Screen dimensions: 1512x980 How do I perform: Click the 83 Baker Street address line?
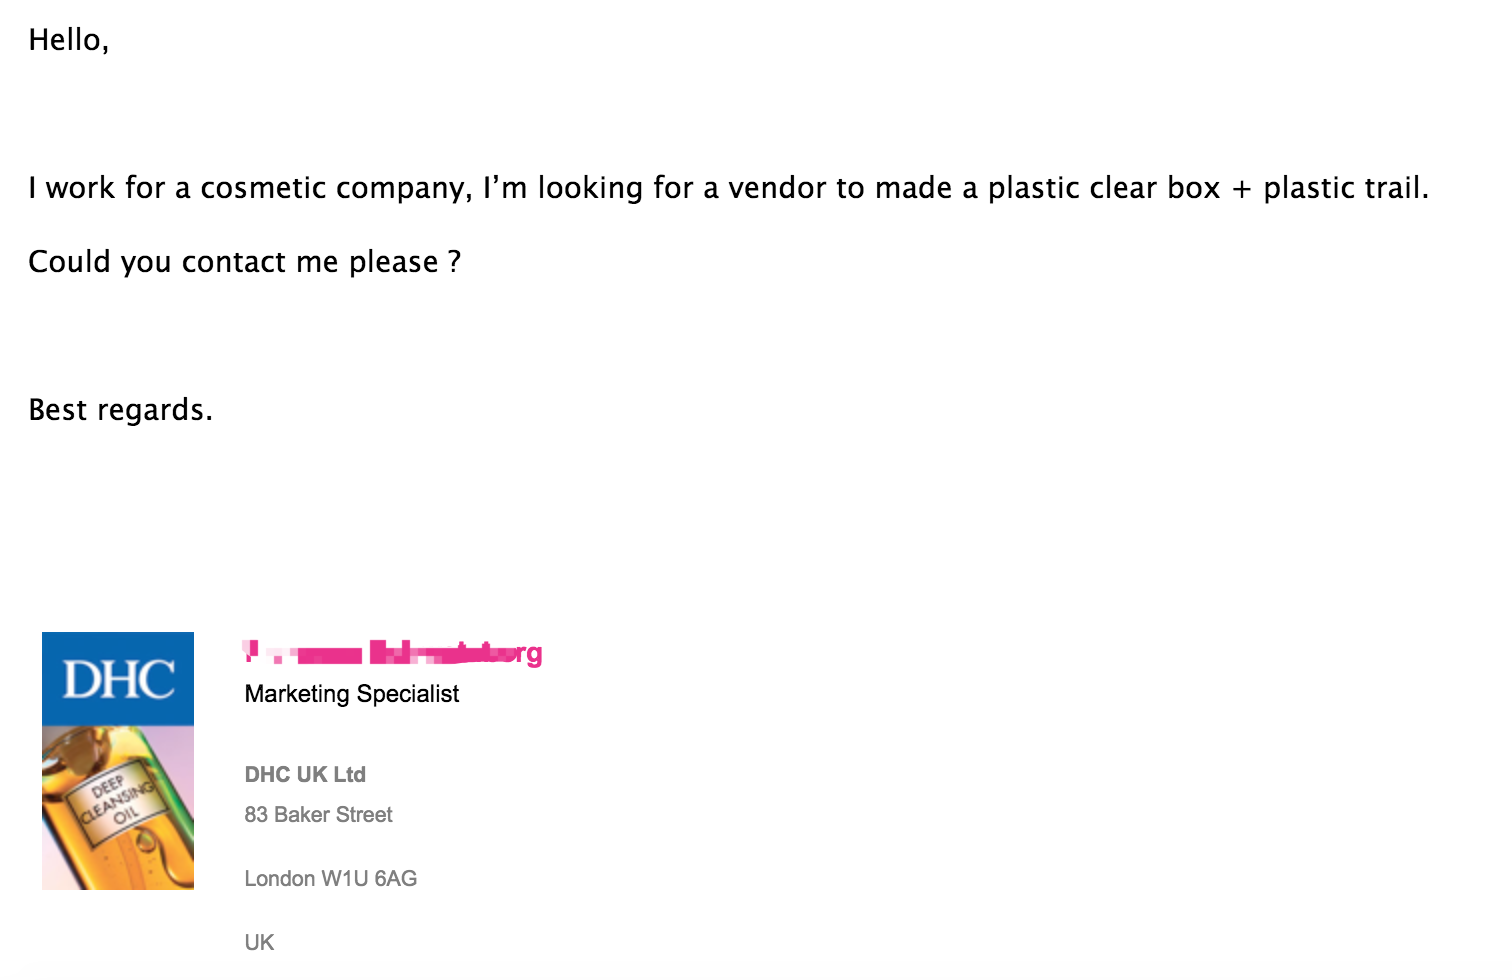click(x=318, y=815)
